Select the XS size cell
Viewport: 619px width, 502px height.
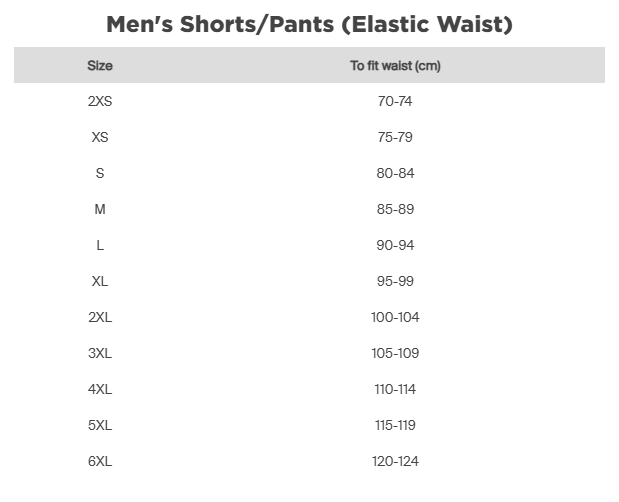tap(100, 137)
